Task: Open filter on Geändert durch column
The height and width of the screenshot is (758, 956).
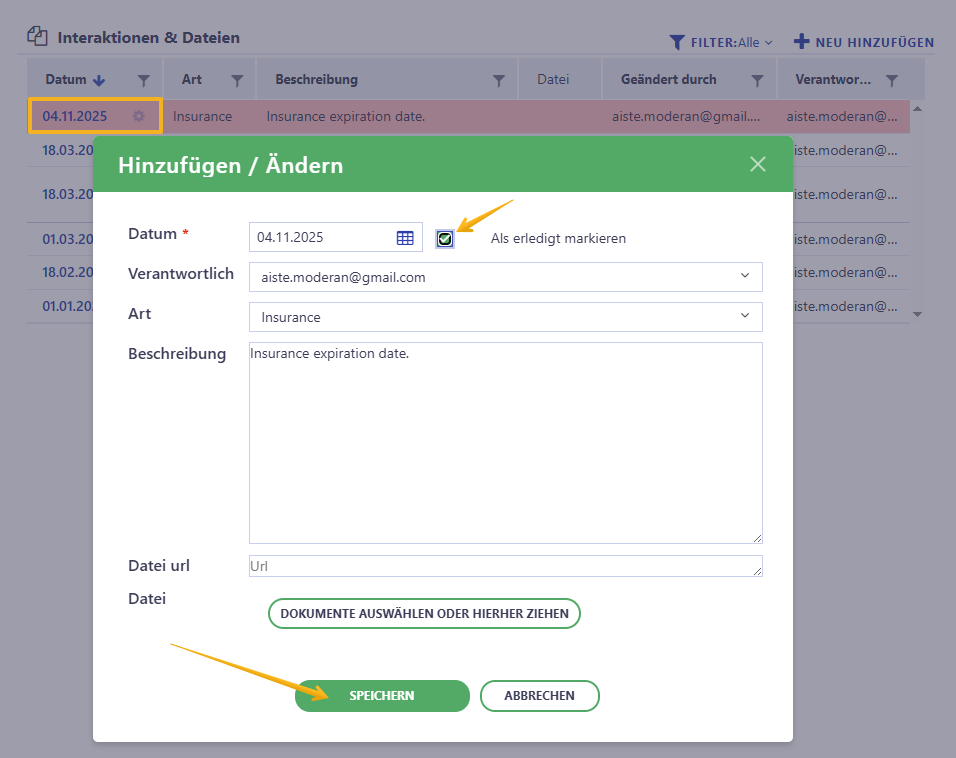Action: pos(757,80)
